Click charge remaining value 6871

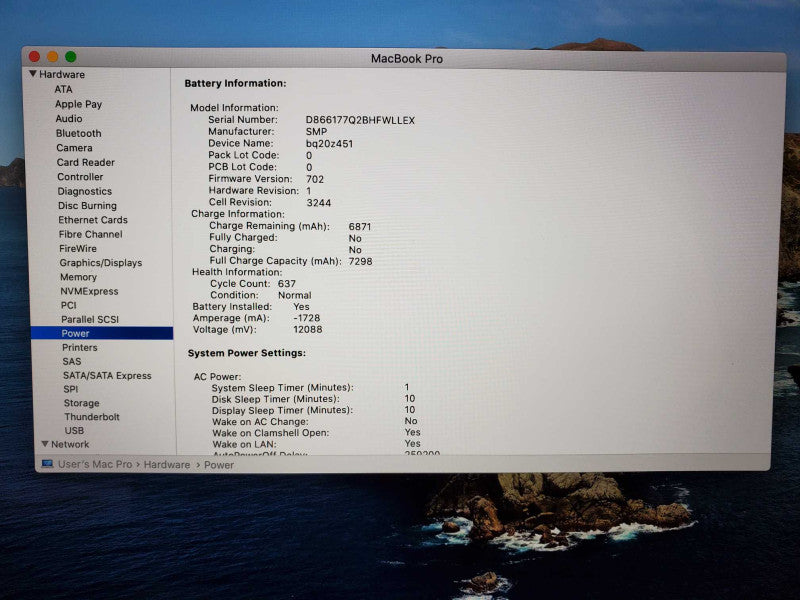(x=360, y=227)
